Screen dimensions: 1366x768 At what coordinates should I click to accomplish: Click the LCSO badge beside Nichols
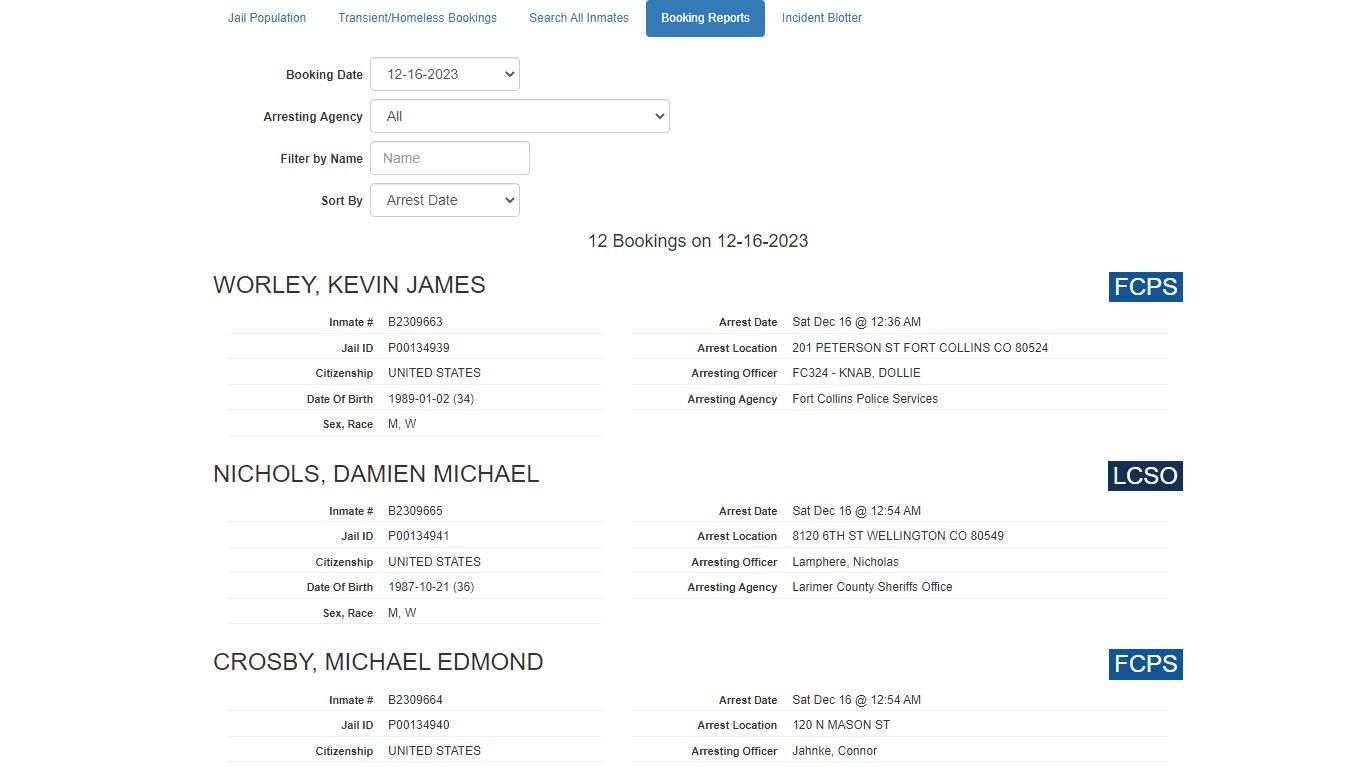pos(1145,476)
